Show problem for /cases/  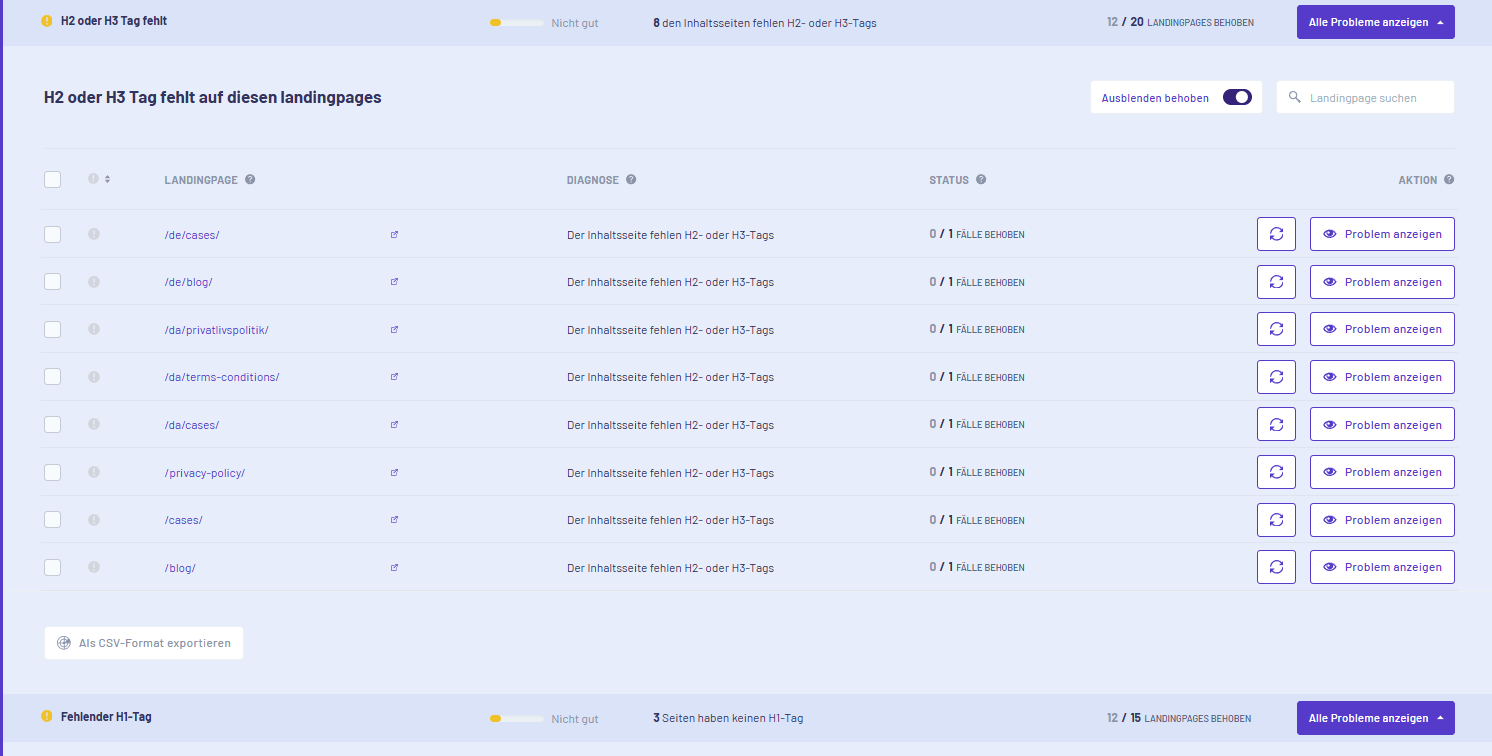click(1382, 520)
